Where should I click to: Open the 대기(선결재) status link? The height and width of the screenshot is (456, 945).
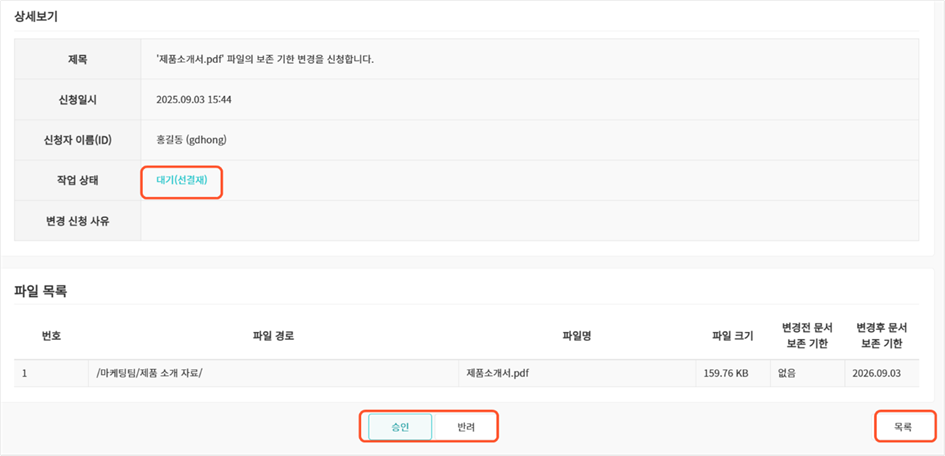click(181, 180)
